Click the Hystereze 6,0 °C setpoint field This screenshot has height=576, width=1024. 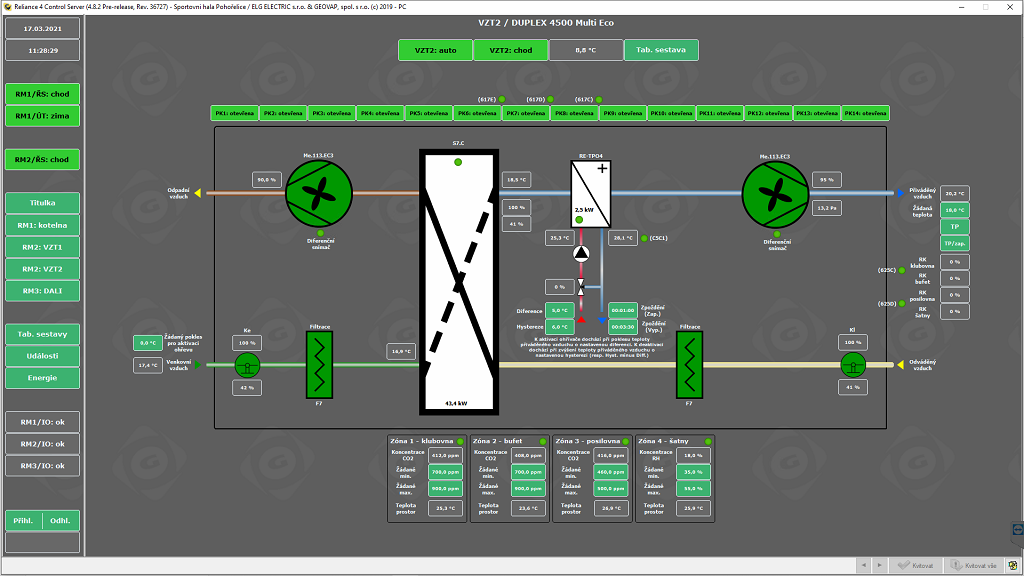(x=559, y=326)
